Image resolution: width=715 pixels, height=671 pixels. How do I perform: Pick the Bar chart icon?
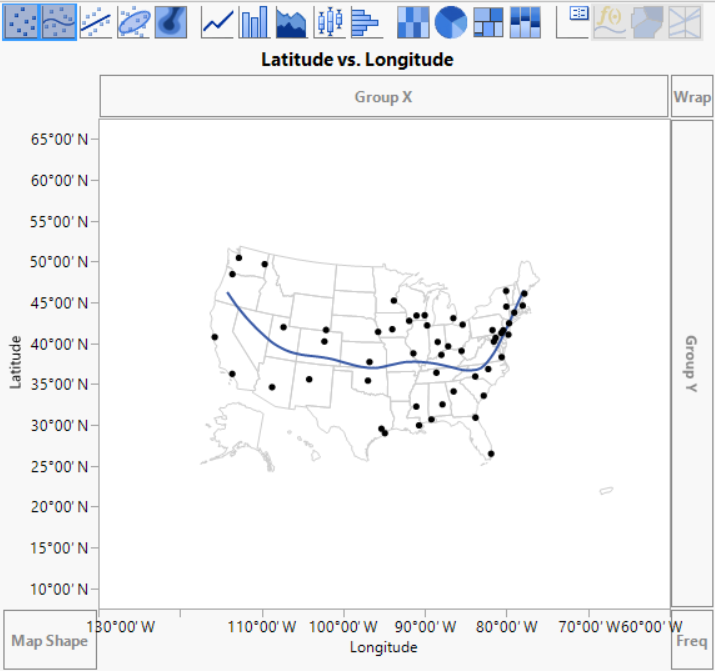(254, 20)
